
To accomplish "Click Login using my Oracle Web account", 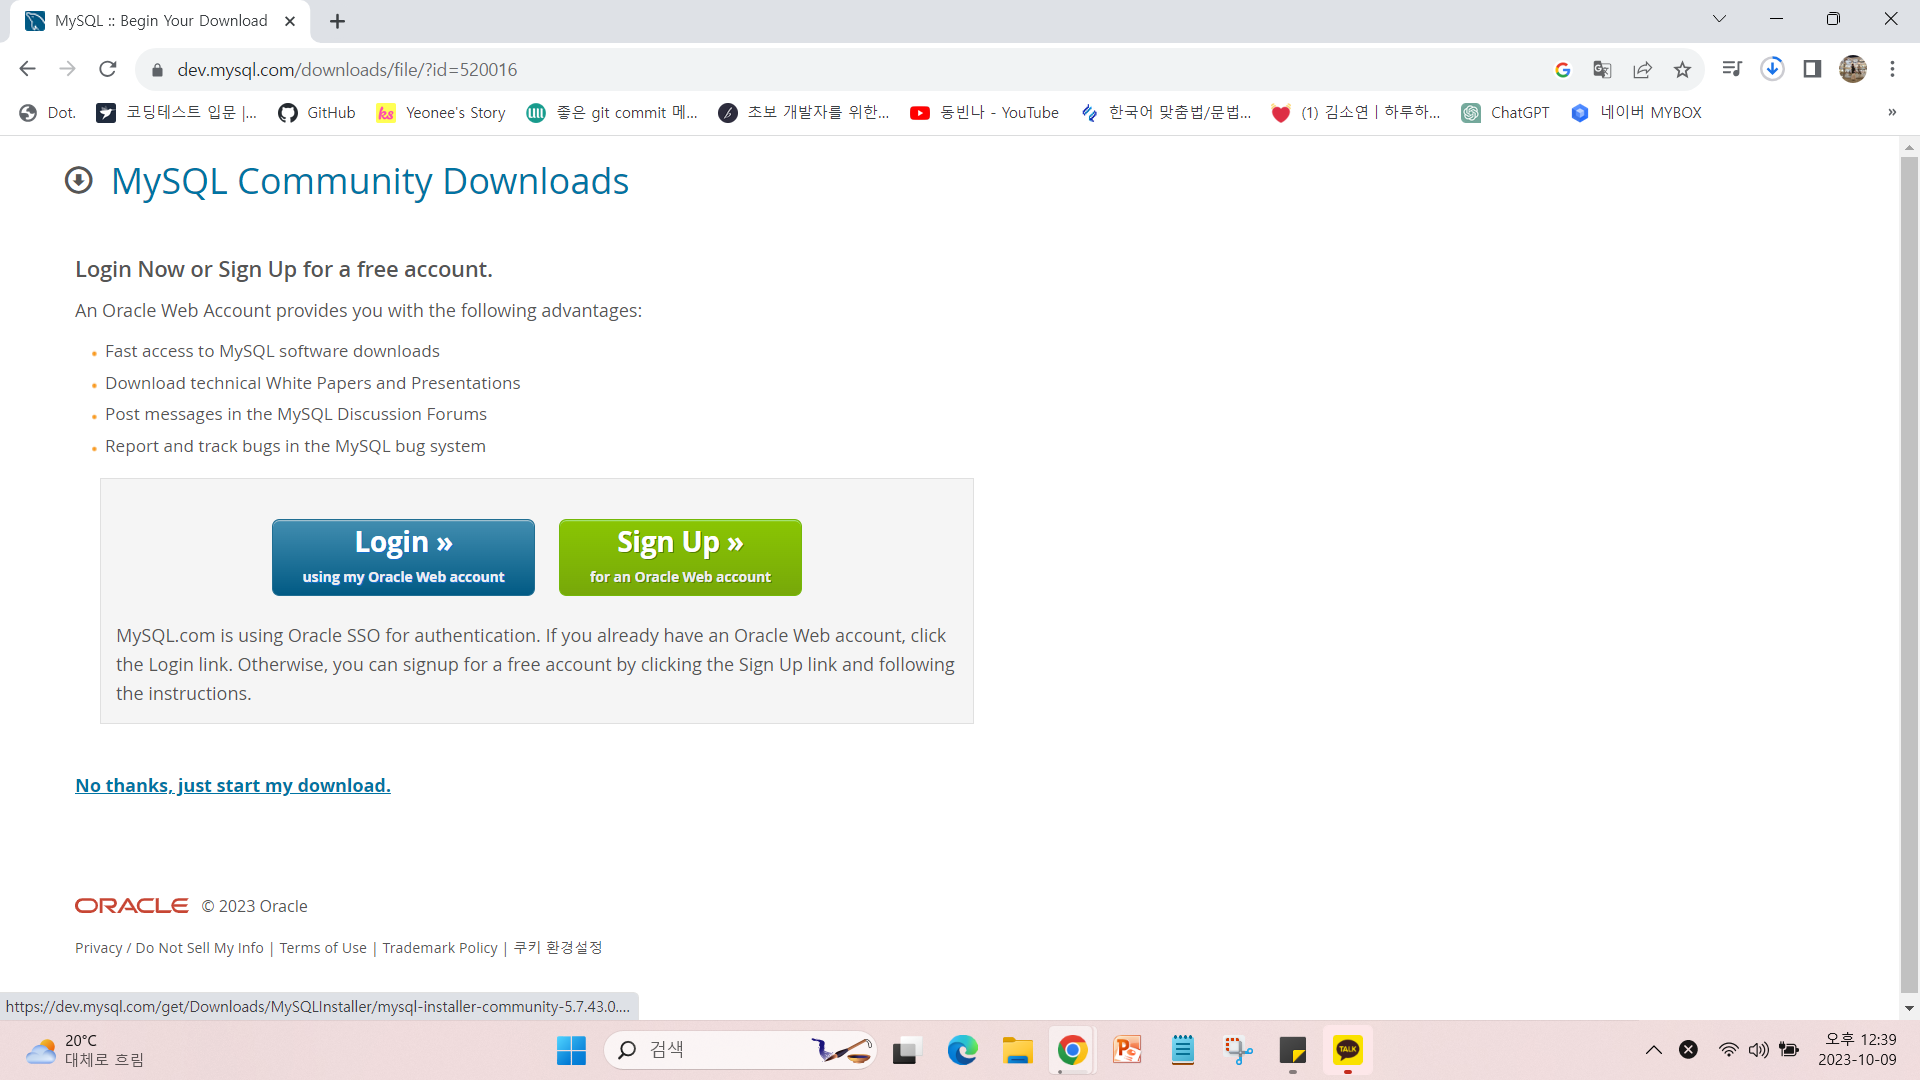I will (403, 557).
